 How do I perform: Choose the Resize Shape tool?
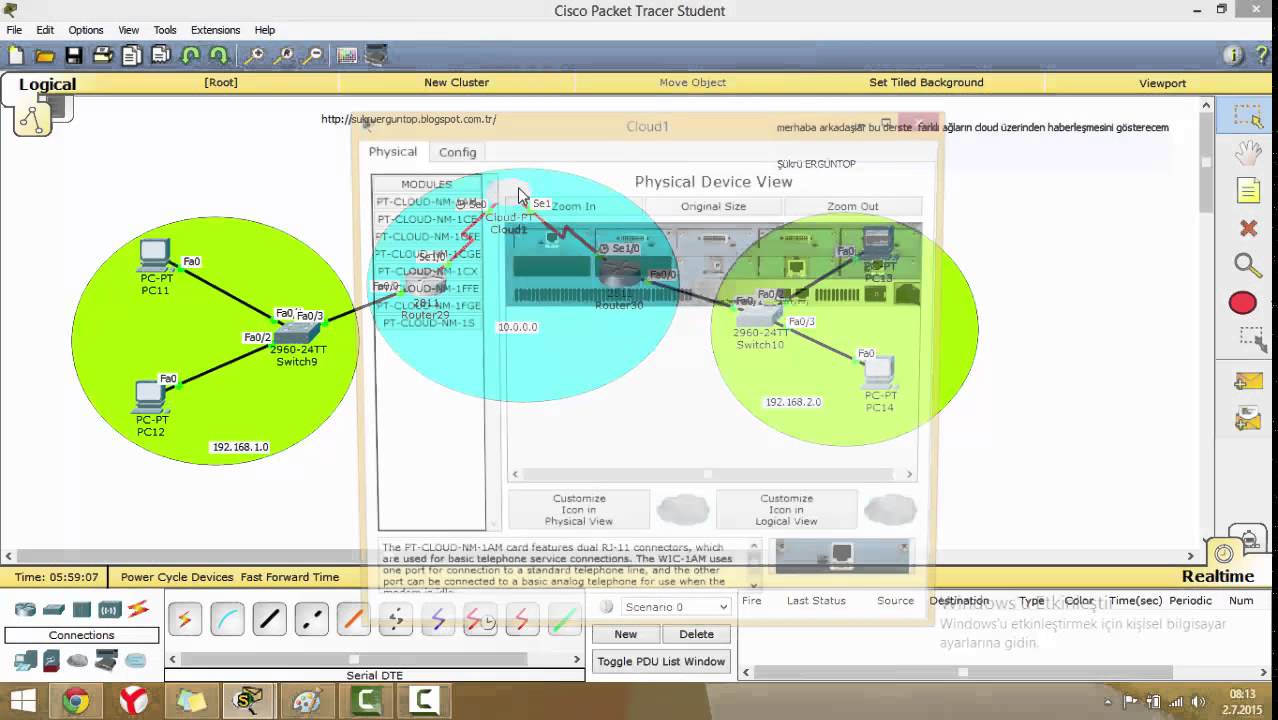coord(1250,339)
